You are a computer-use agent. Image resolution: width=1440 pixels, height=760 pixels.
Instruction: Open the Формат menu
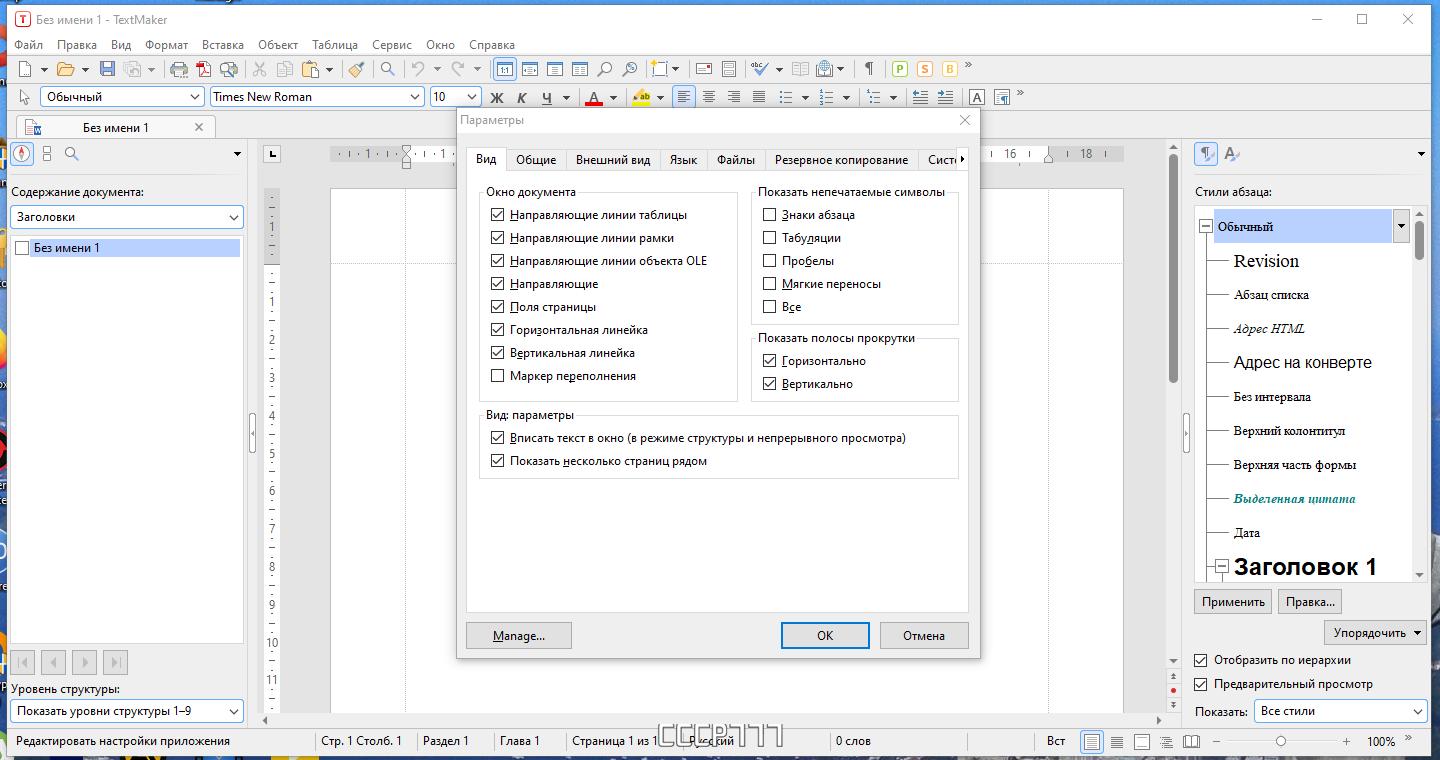tap(166, 45)
